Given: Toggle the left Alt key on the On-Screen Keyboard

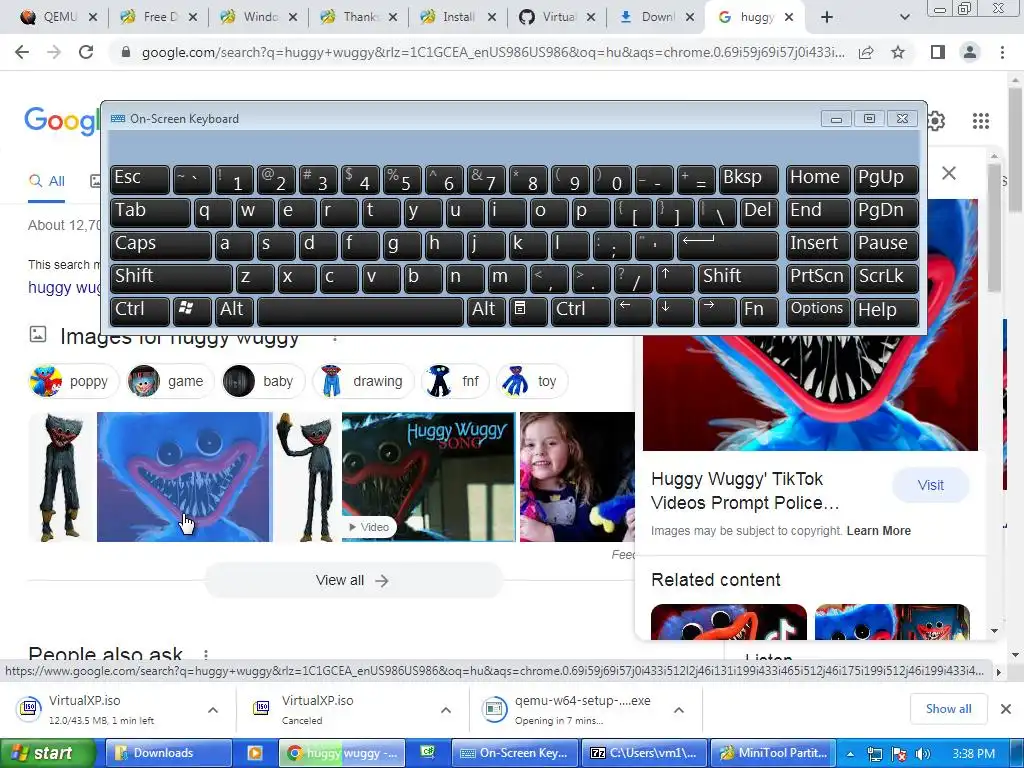Looking at the screenshot, I should [234, 310].
